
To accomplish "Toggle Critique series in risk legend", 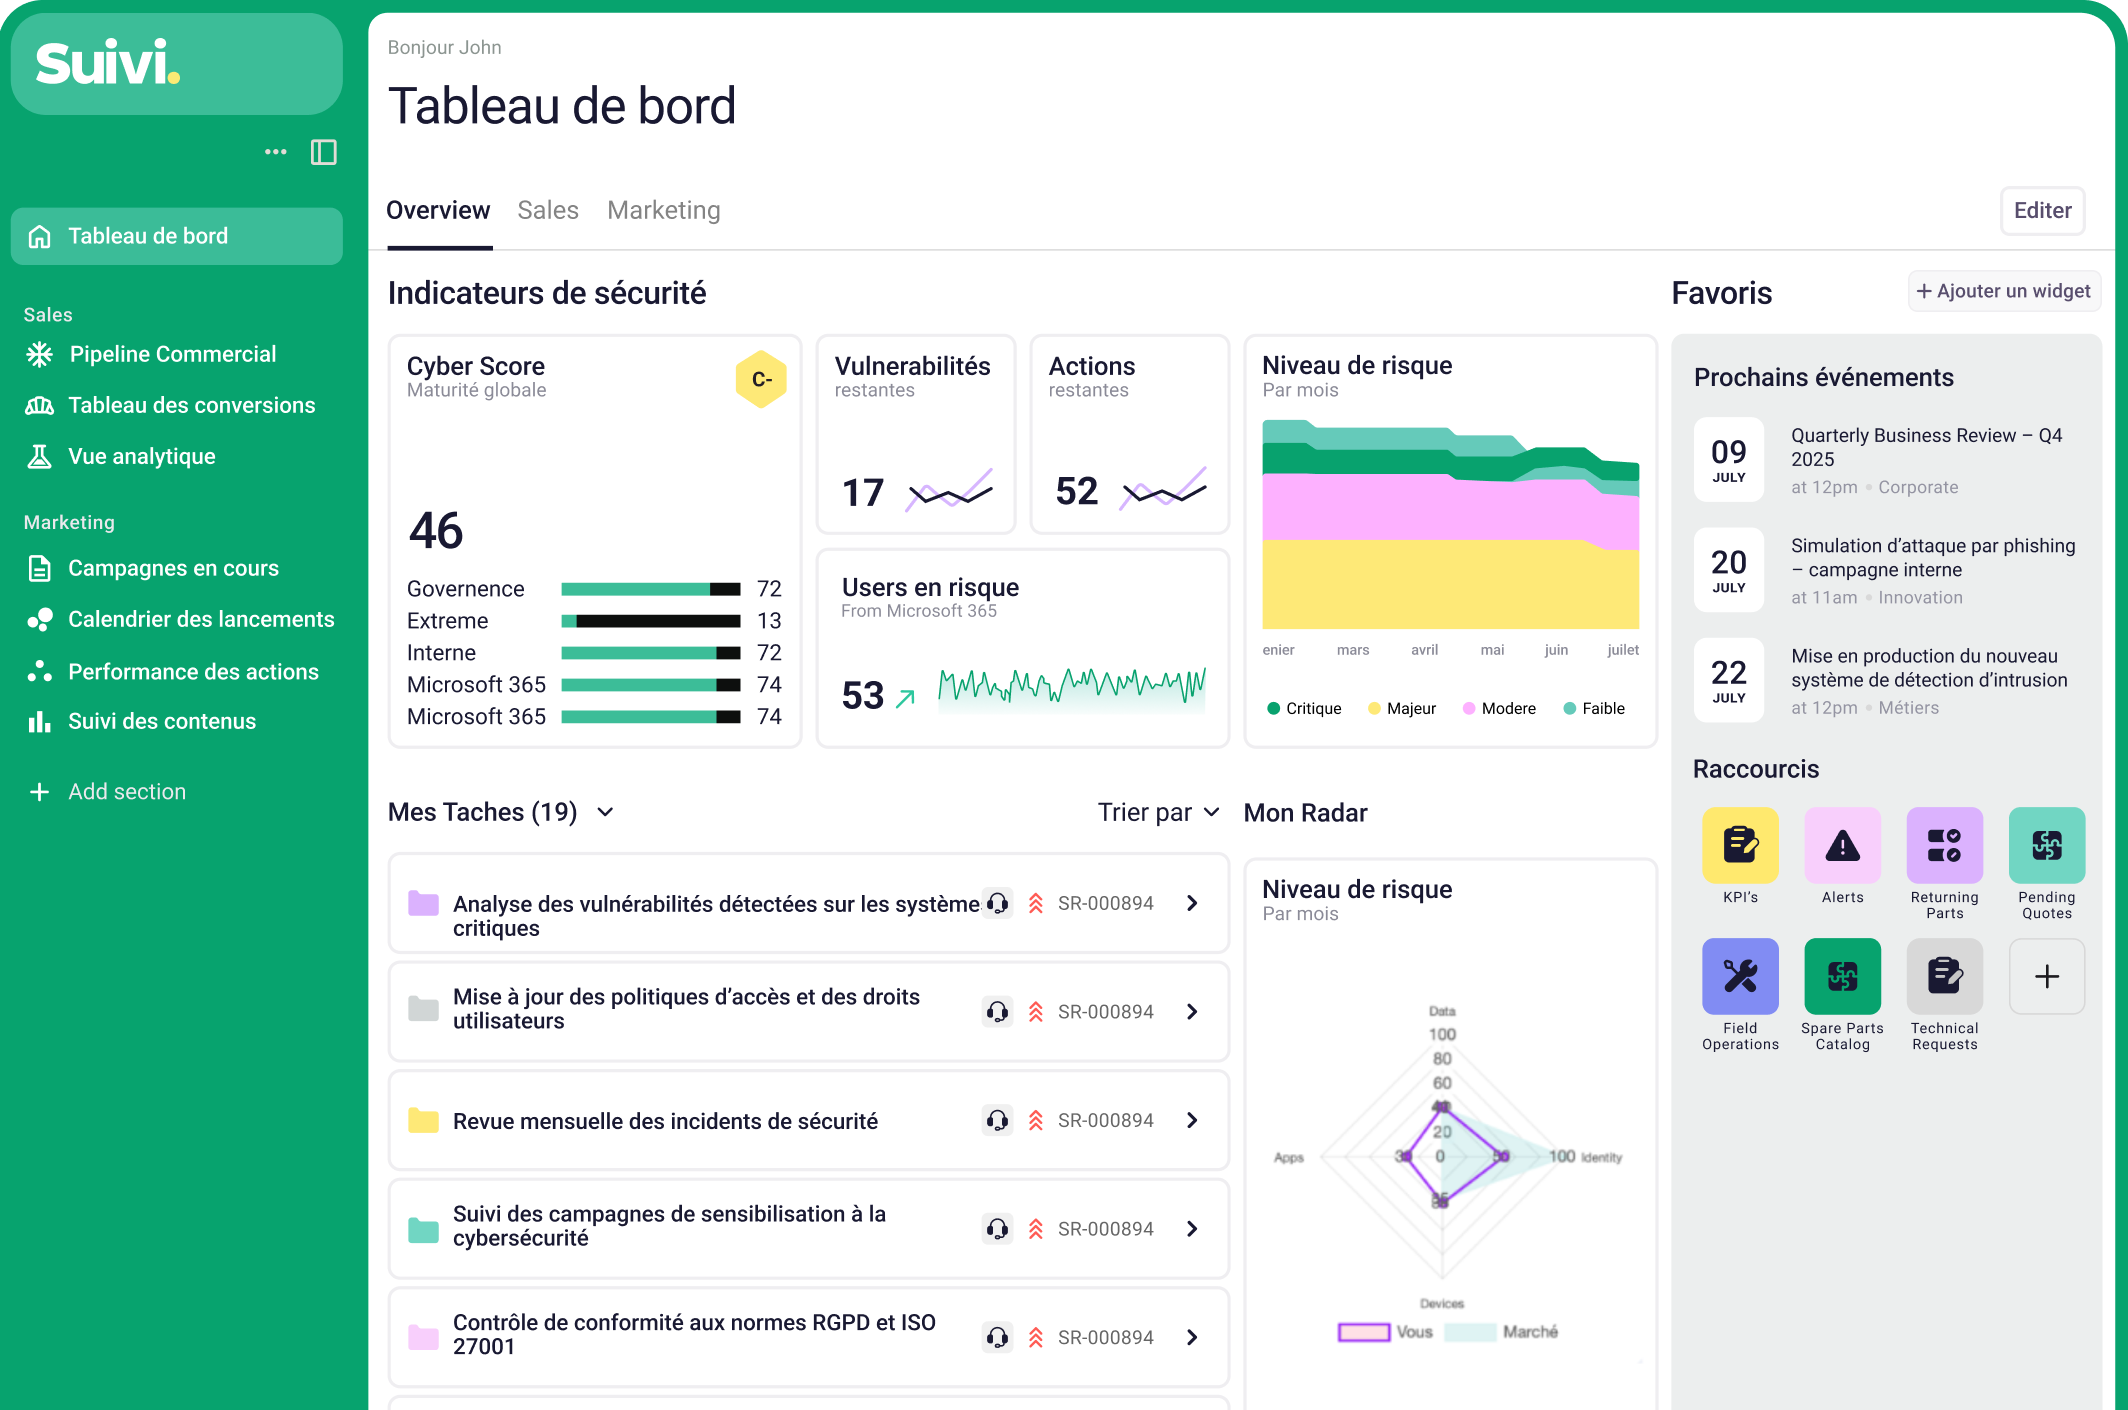I will pyautogui.click(x=1303, y=708).
